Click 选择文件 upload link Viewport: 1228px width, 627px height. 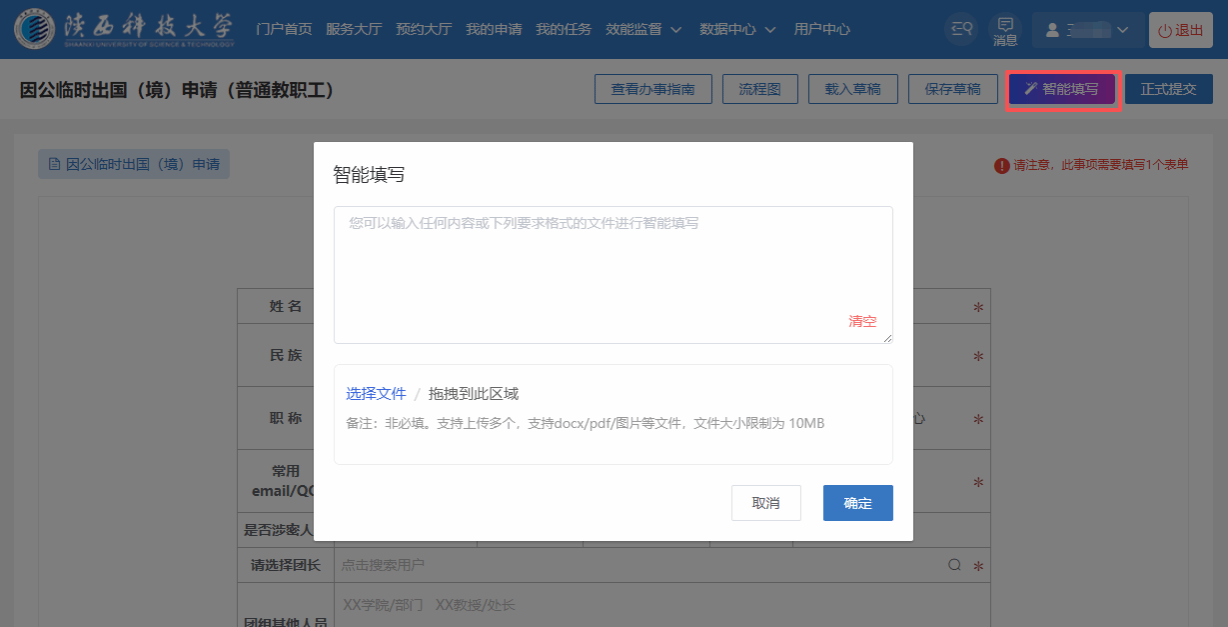click(376, 393)
